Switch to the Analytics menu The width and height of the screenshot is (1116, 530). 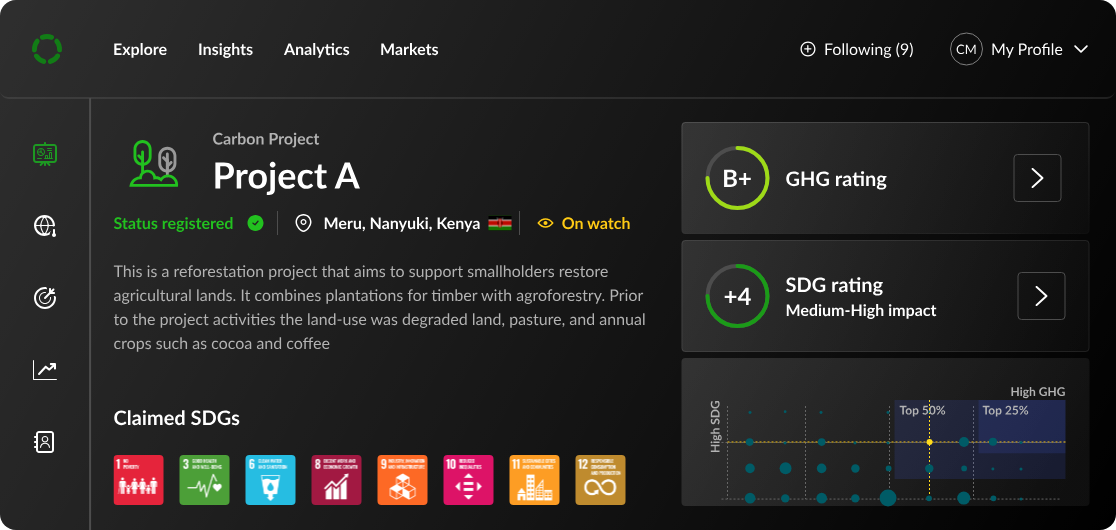pos(316,49)
